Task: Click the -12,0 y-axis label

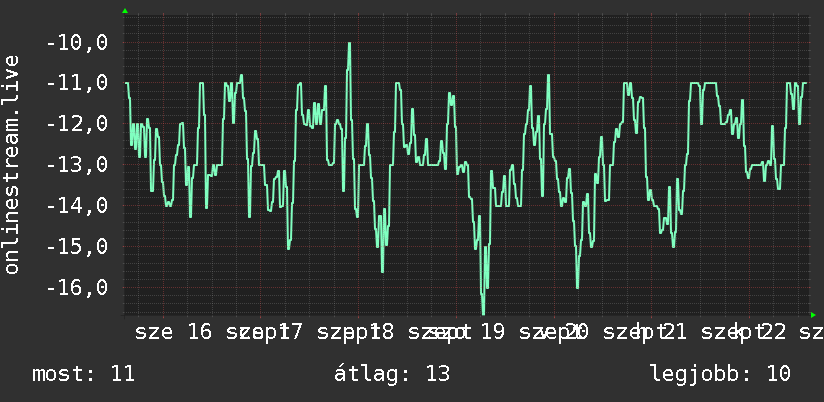Action: coord(77,124)
